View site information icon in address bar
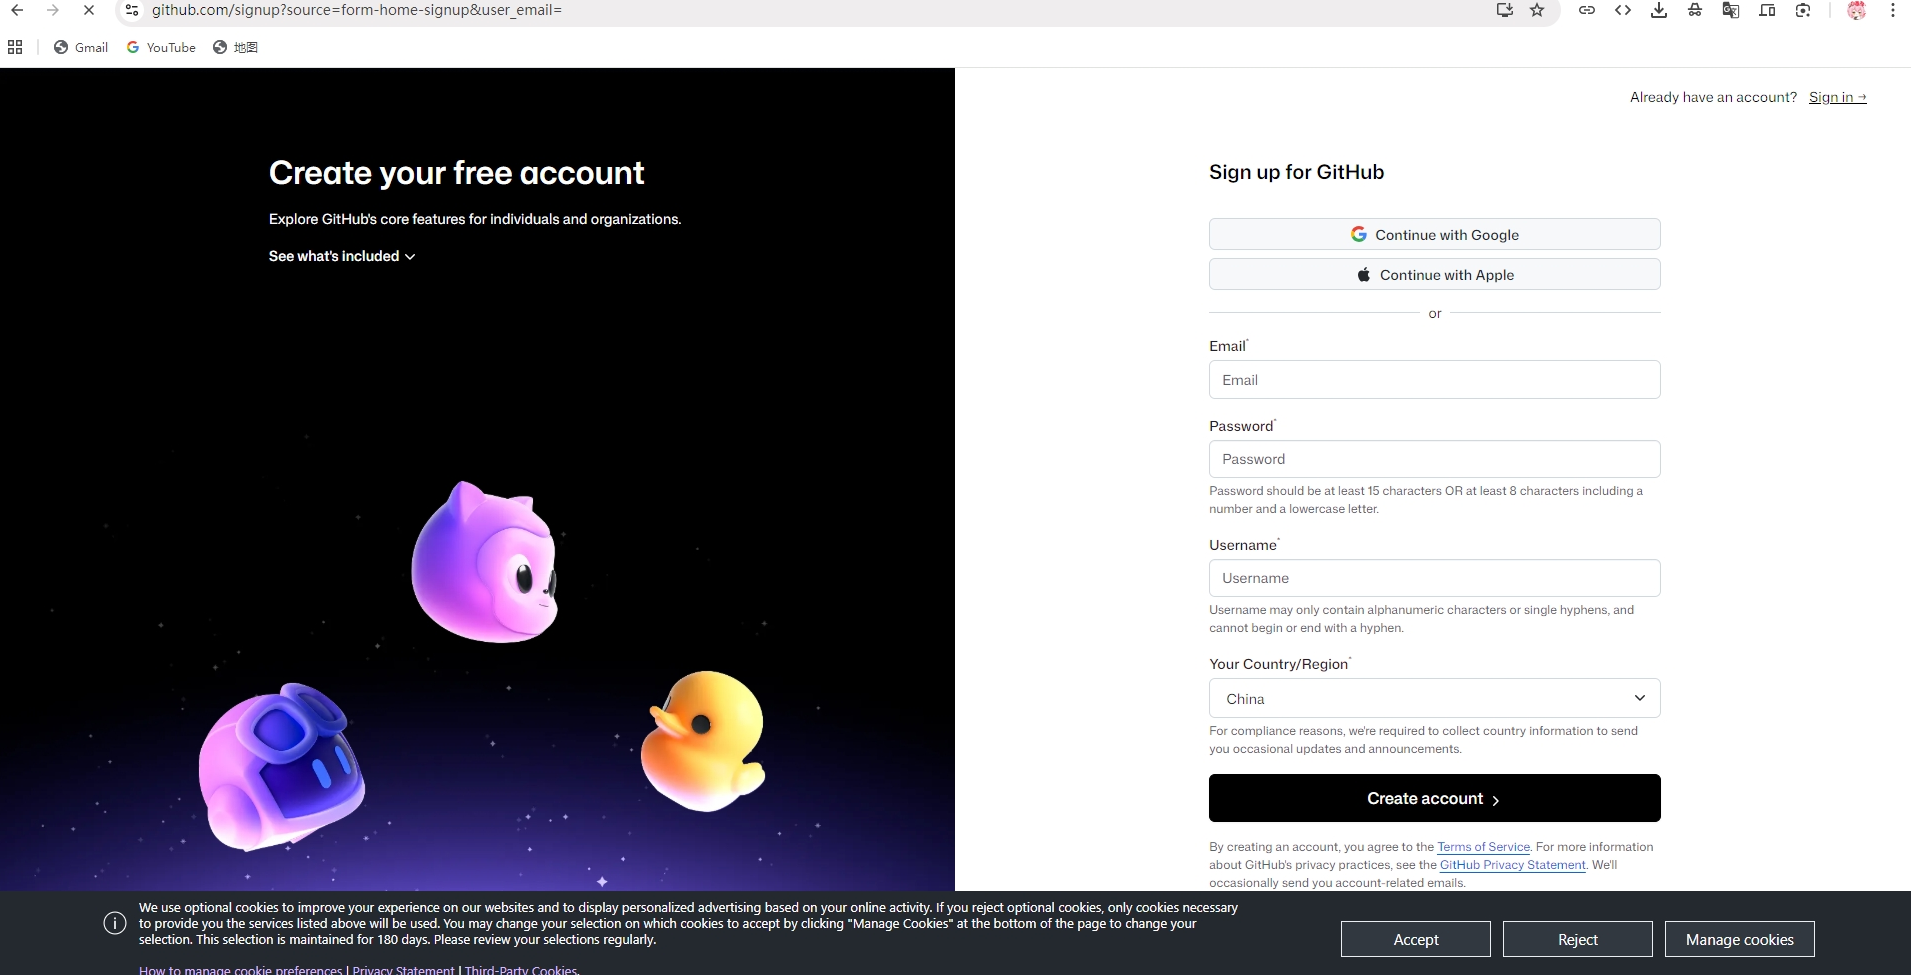The image size is (1911, 975). pyautogui.click(x=132, y=10)
